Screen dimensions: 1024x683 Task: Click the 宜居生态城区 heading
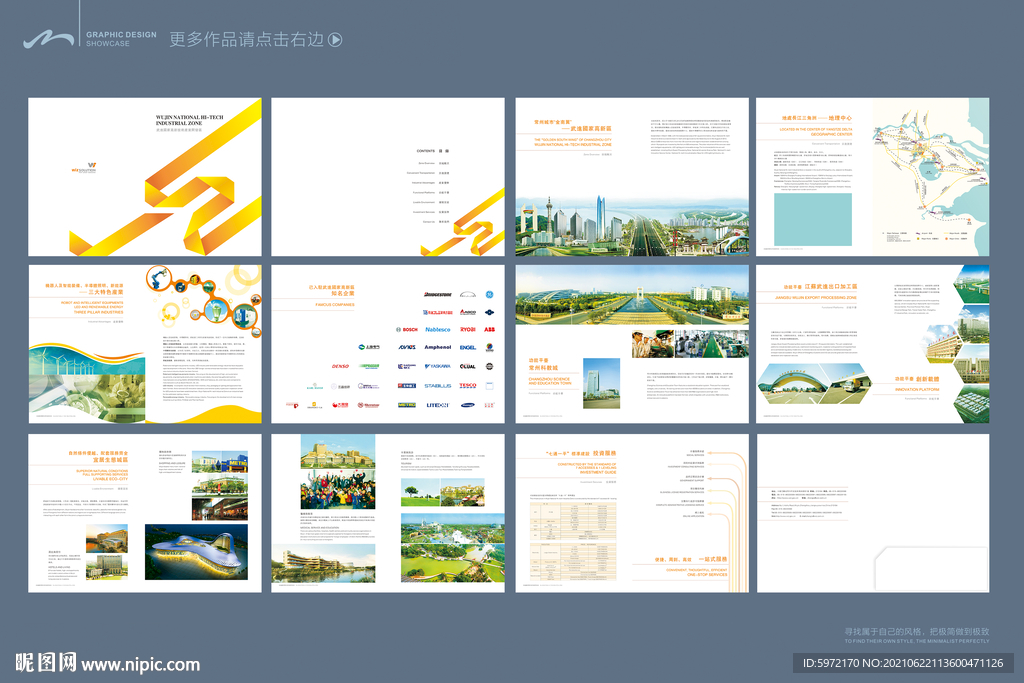click(x=110, y=460)
